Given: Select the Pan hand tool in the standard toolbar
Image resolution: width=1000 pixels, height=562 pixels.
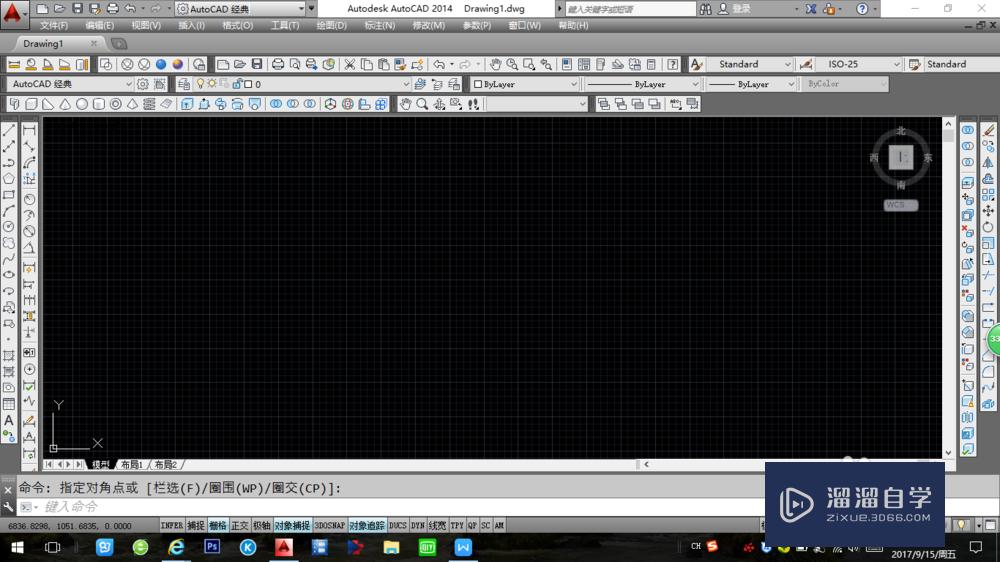Looking at the screenshot, I should [495, 64].
